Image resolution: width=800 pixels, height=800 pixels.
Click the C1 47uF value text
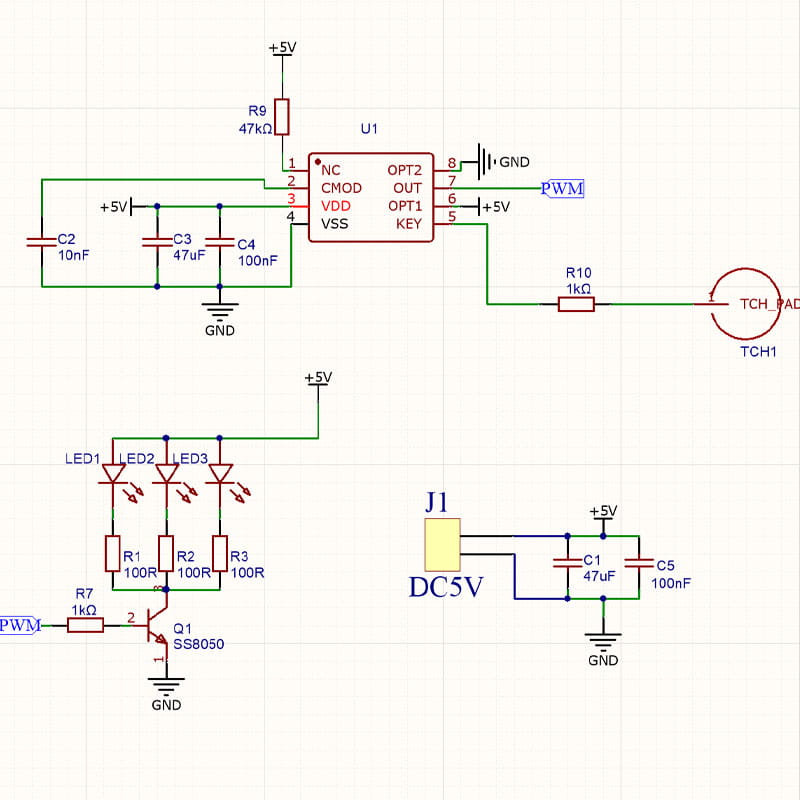(599, 576)
